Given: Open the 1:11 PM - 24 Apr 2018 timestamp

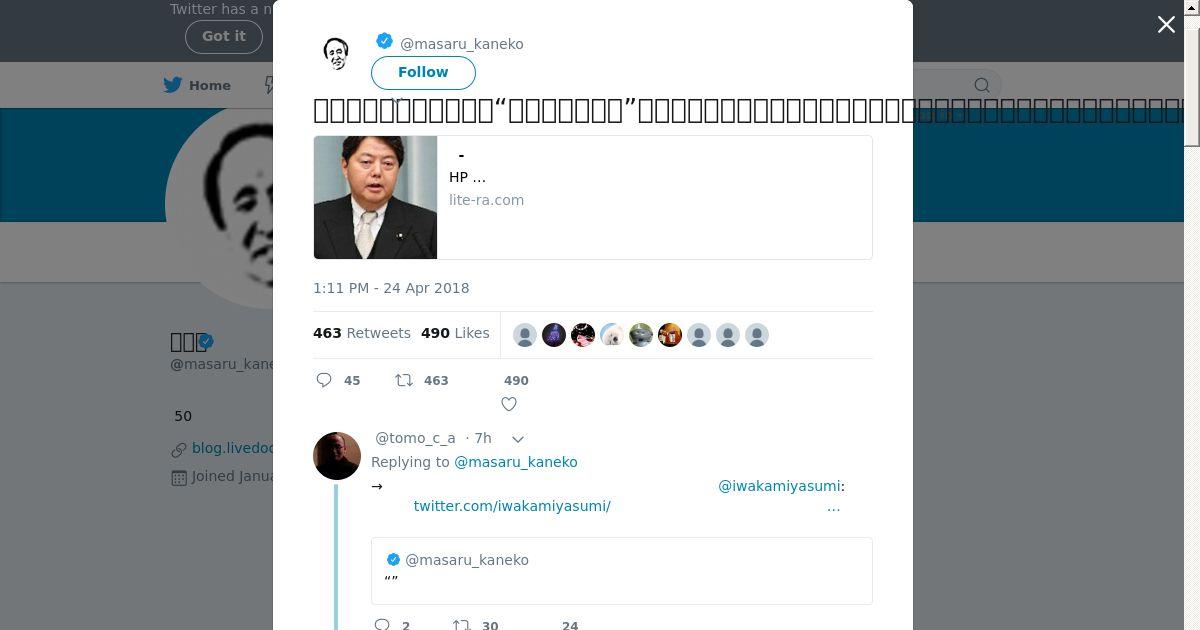Looking at the screenshot, I should click(391, 288).
